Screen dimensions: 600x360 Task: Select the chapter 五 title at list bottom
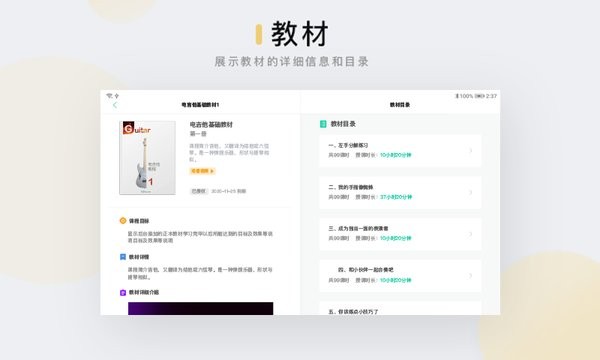(353, 312)
